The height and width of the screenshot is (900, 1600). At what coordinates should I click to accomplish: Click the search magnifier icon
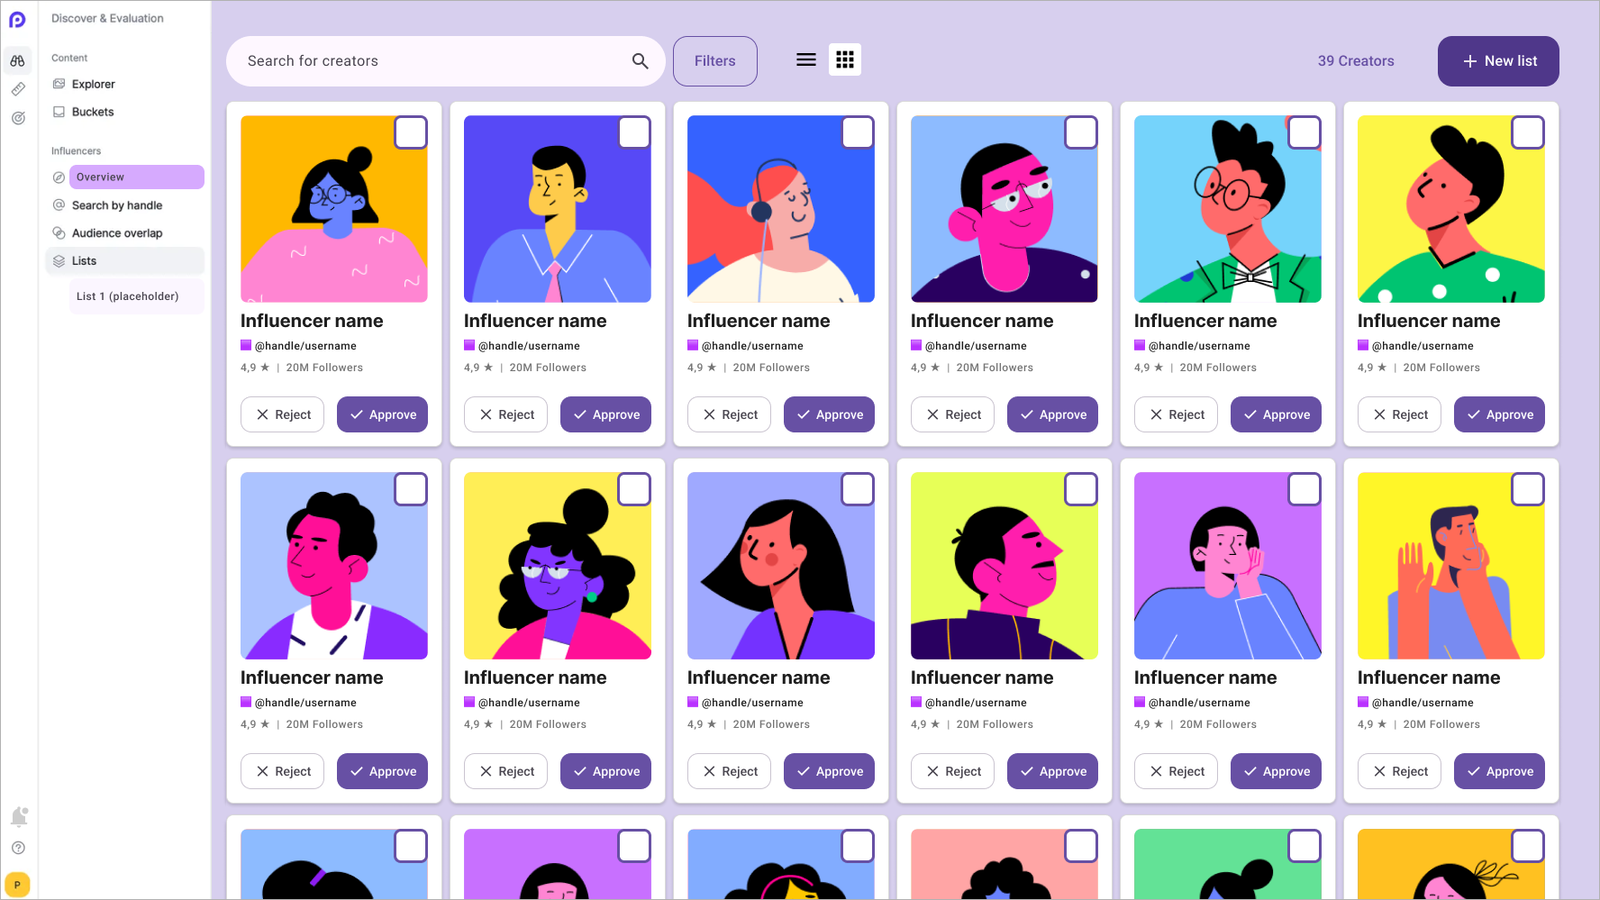click(640, 61)
